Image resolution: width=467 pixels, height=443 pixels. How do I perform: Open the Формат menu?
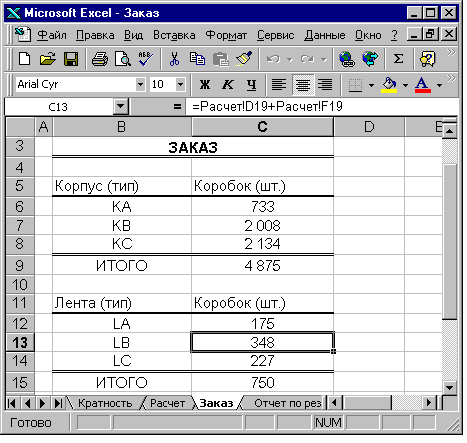(x=226, y=35)
